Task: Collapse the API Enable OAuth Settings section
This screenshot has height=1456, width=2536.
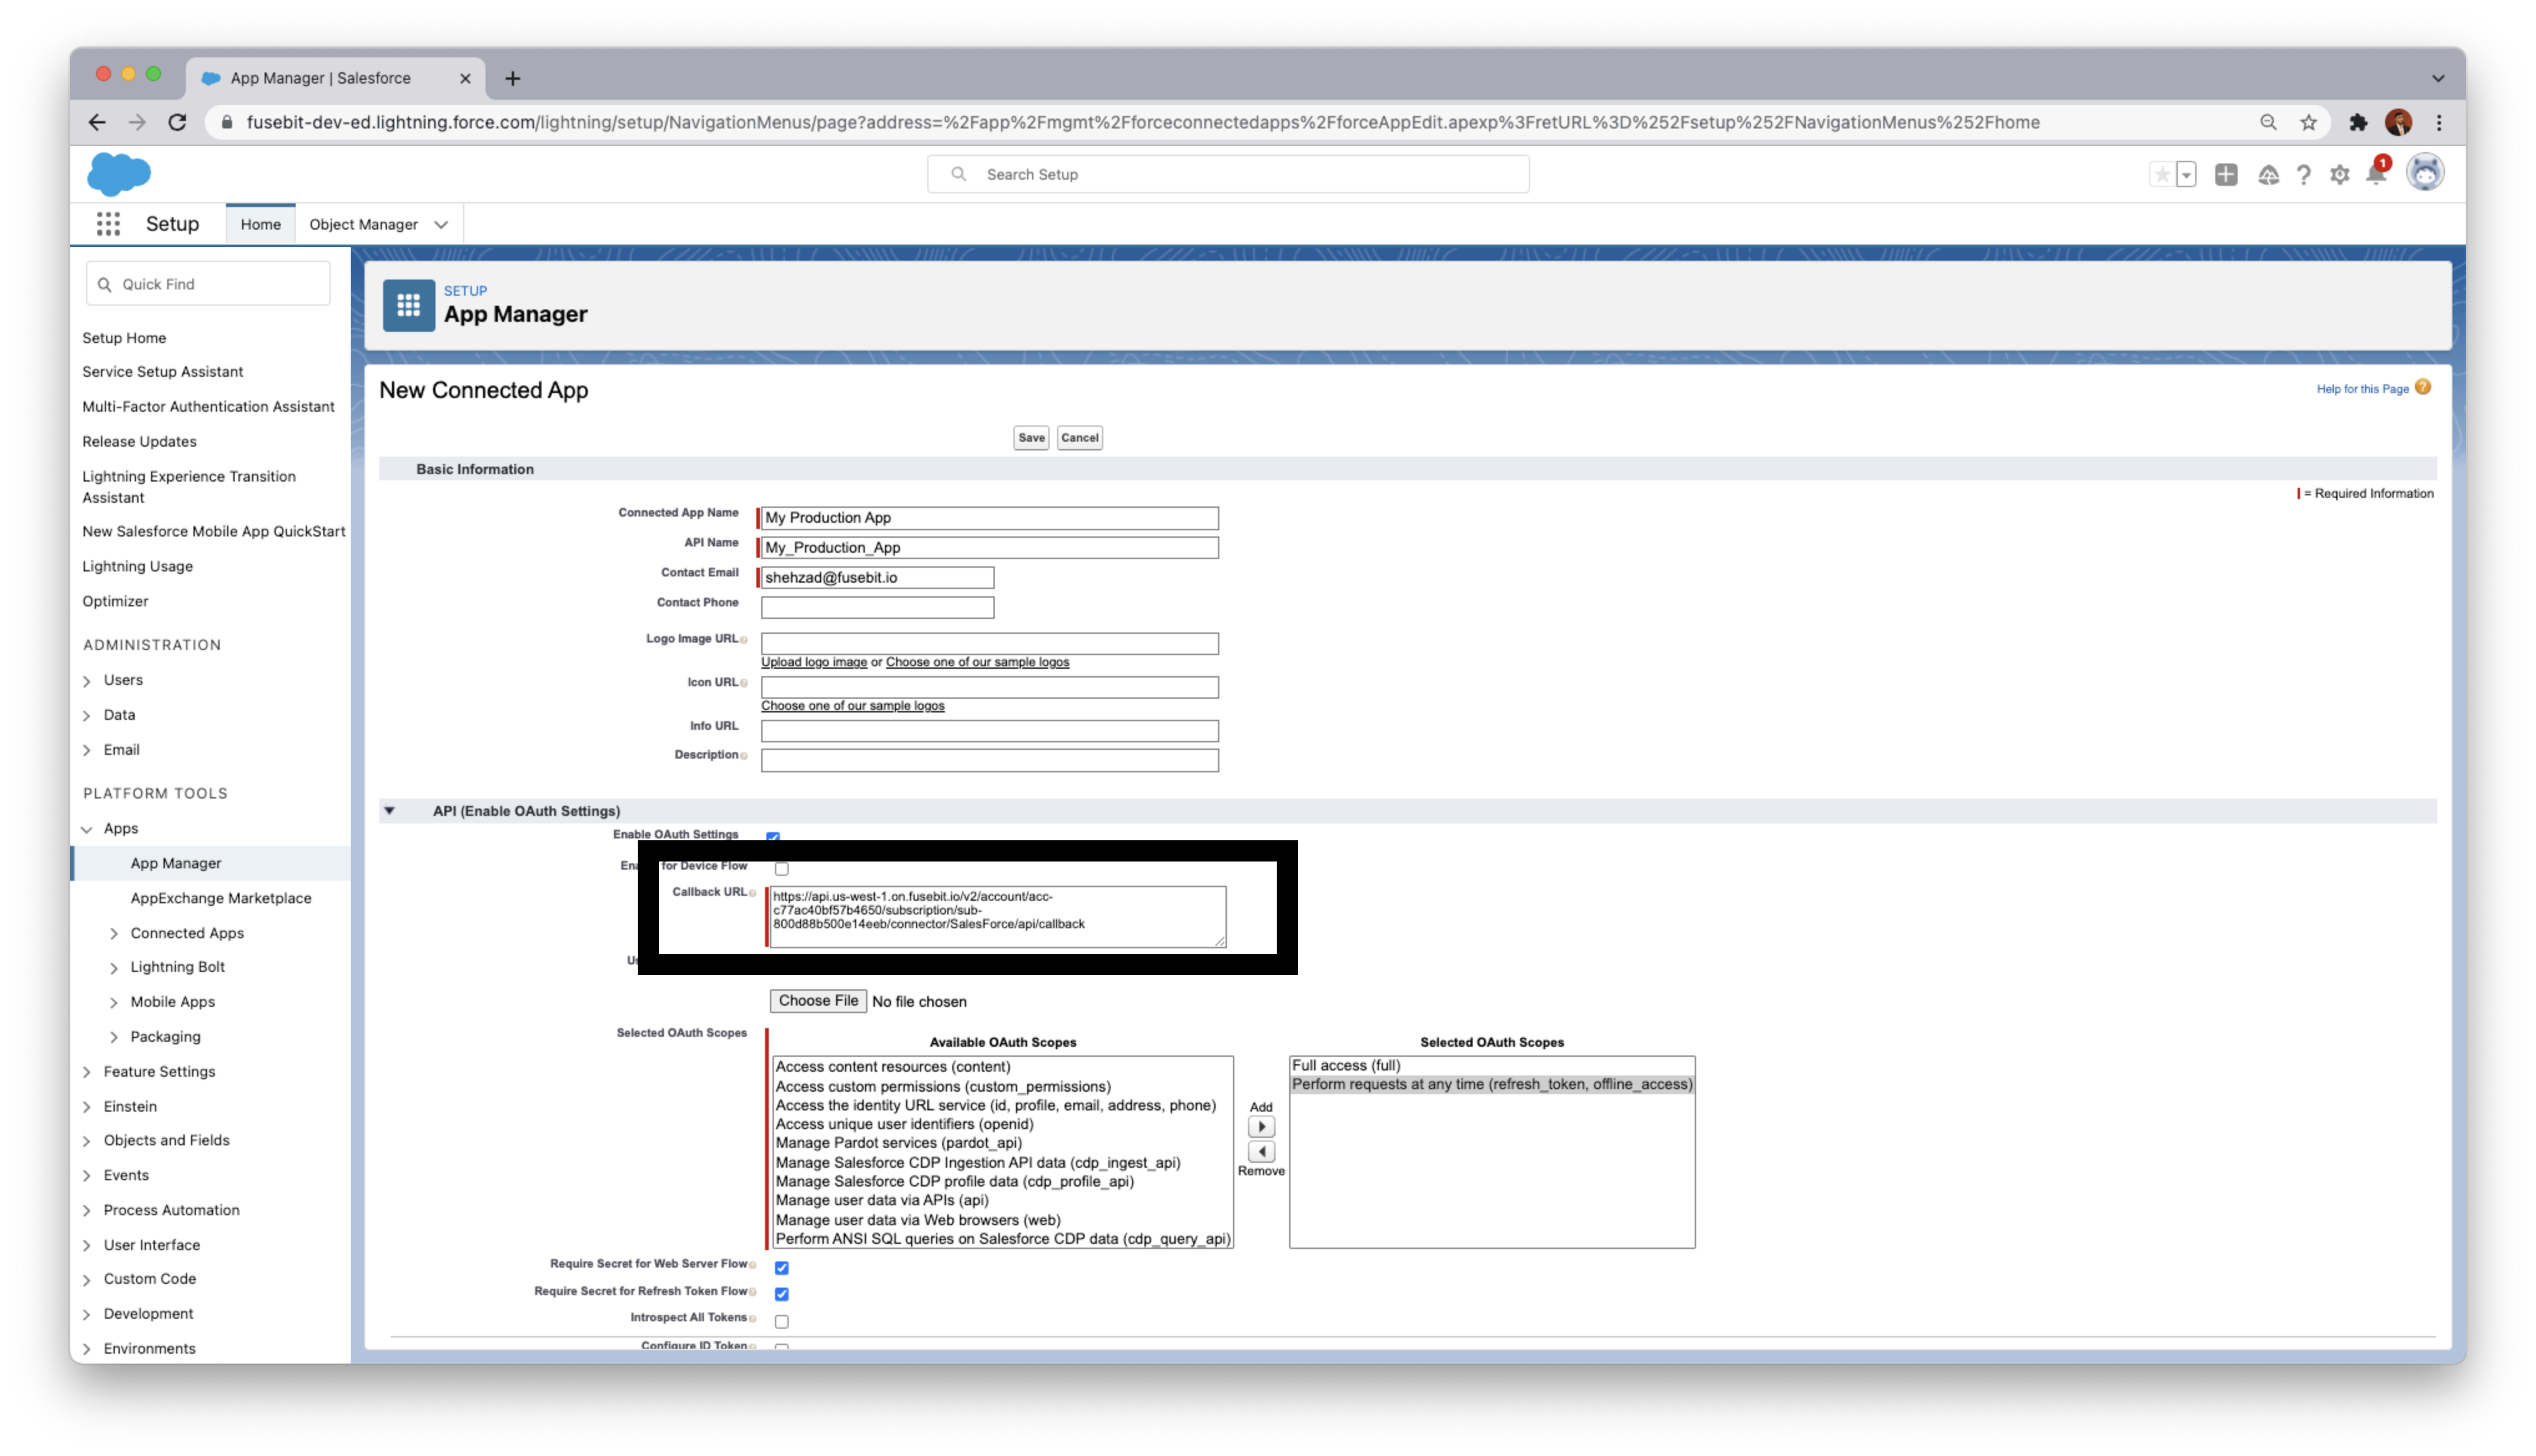Action: pos(390,811)
